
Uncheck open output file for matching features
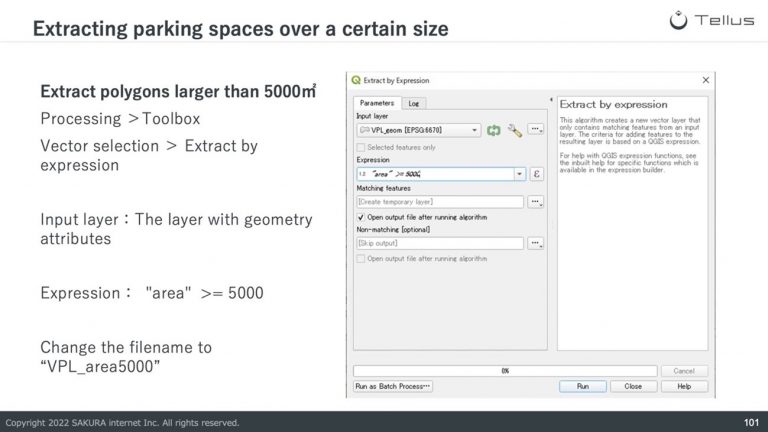(361, 217)
